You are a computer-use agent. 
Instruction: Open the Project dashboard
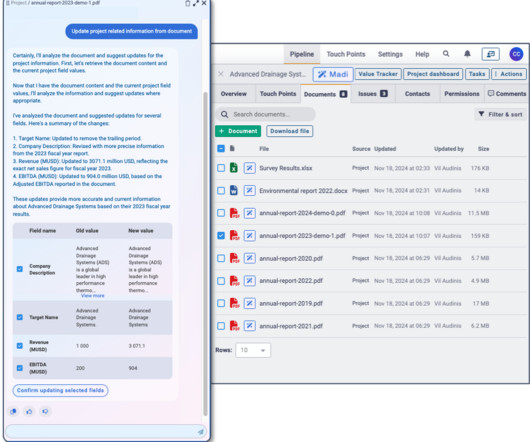click(x=433, y=74)
